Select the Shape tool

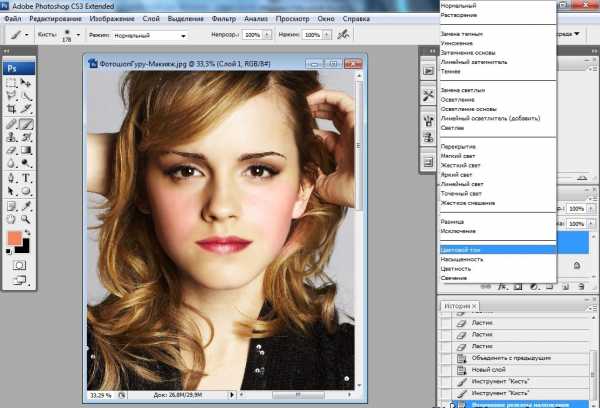click(x=26, y=191)
